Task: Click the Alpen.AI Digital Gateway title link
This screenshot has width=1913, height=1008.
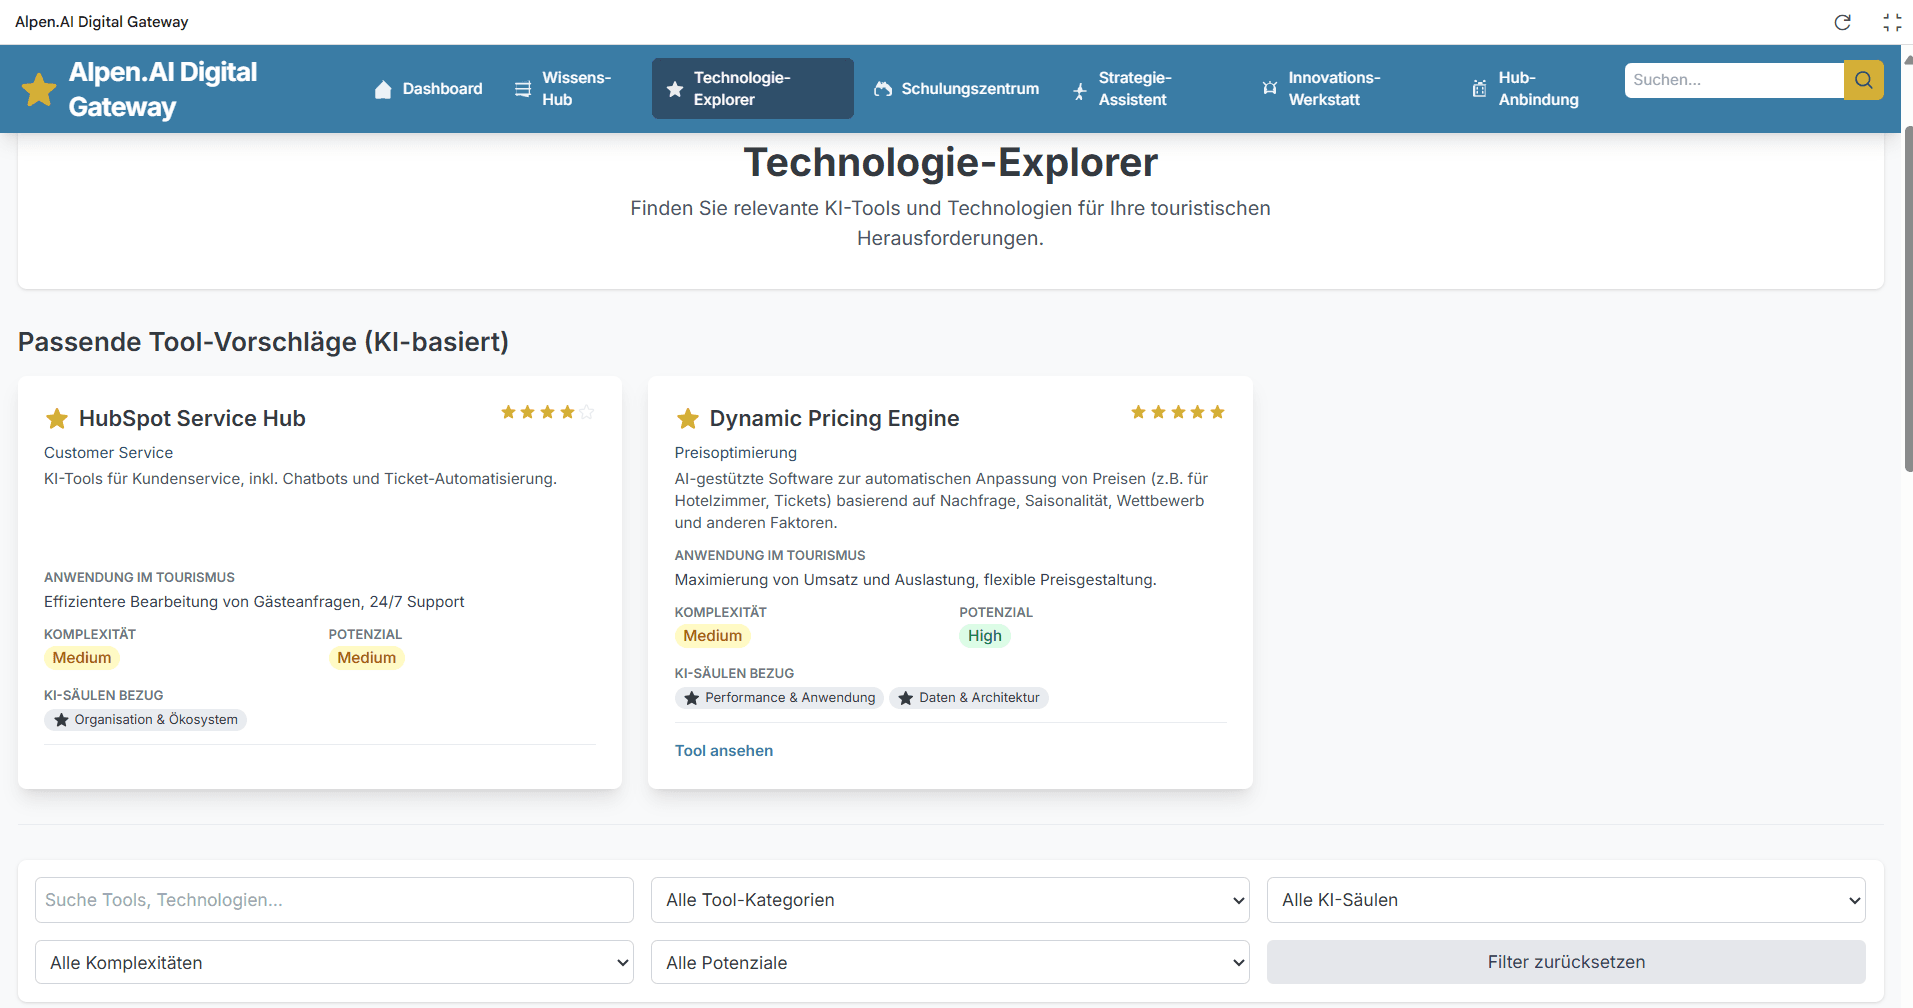Action: (x=163, y=89)
